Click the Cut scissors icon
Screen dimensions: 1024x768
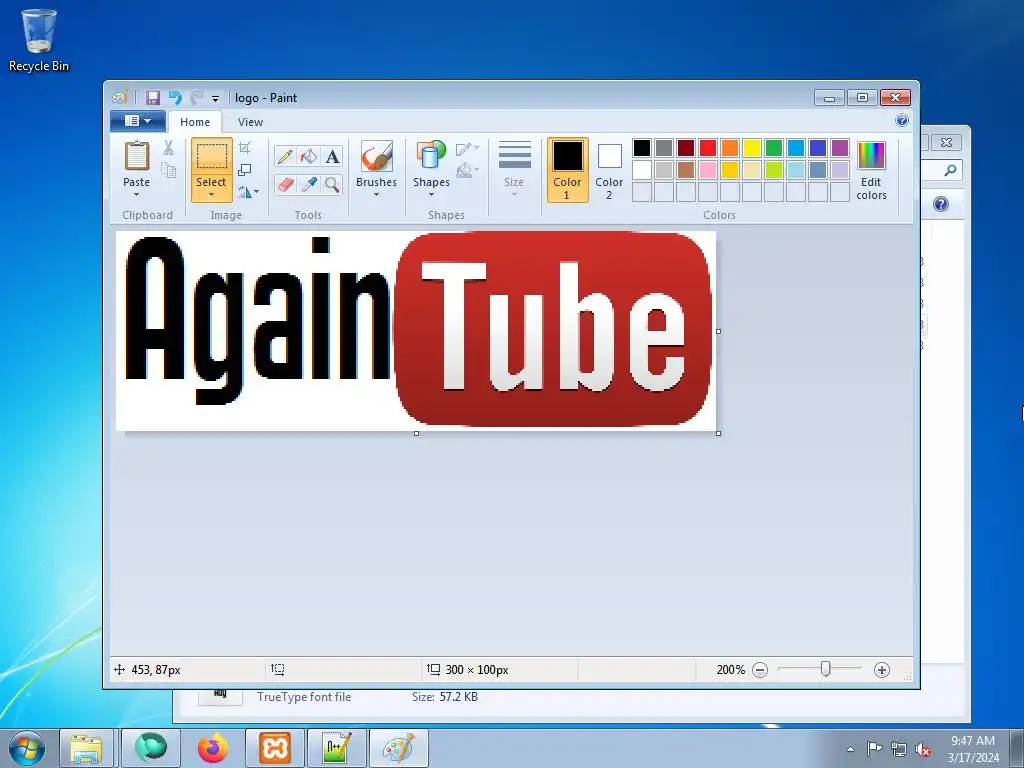168,148
